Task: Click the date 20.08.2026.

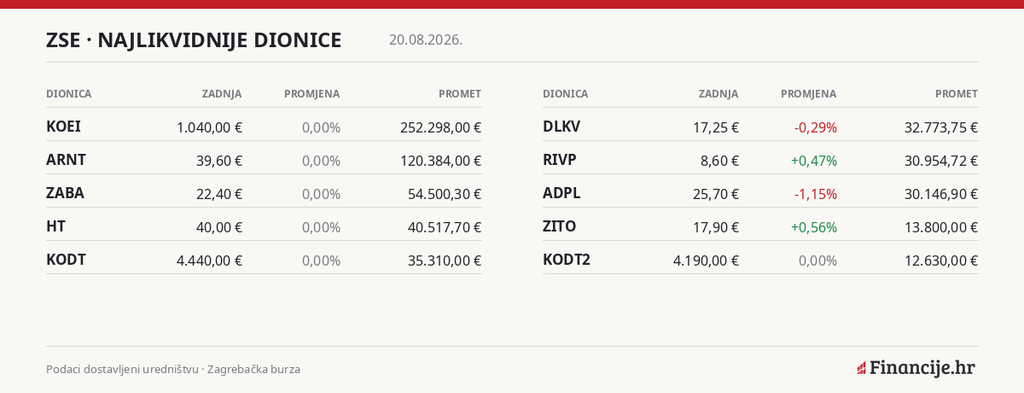Action: 426,40
